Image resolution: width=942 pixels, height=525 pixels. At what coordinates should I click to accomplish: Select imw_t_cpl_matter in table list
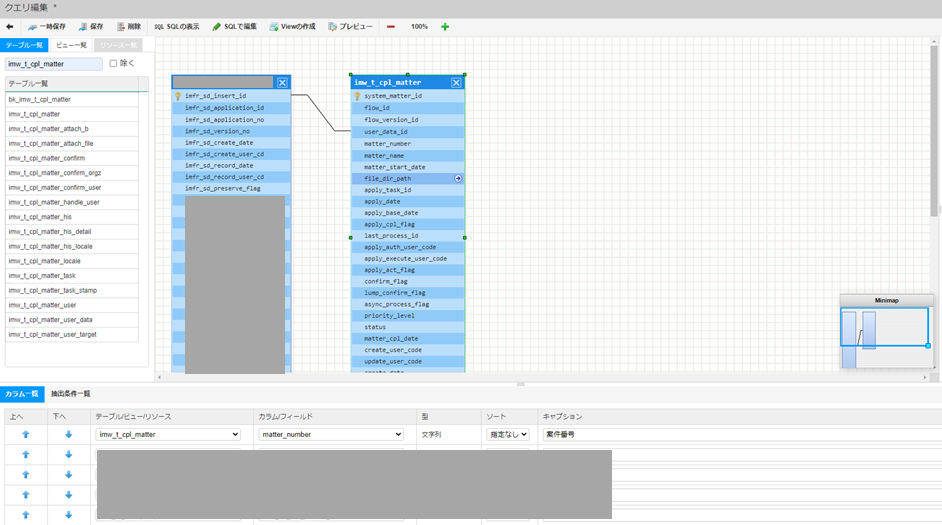[x=72, y=114]
